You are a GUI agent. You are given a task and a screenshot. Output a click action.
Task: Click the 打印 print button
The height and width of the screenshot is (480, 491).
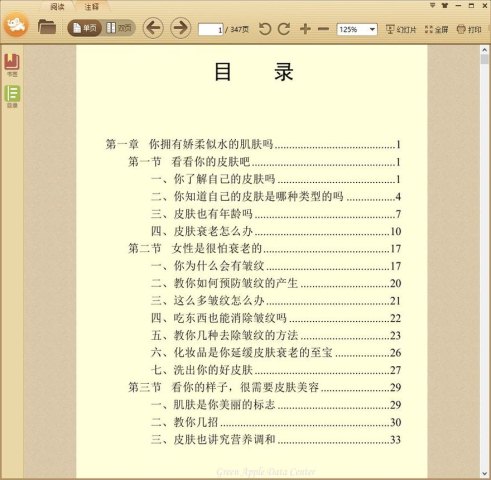point(469,30)
